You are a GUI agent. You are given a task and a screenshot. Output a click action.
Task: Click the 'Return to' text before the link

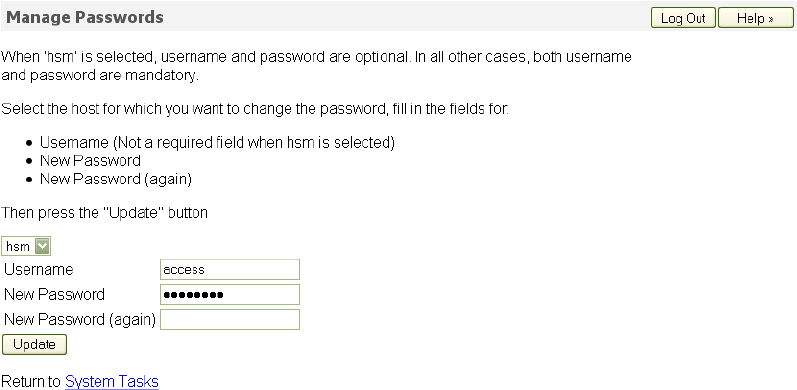32,381
